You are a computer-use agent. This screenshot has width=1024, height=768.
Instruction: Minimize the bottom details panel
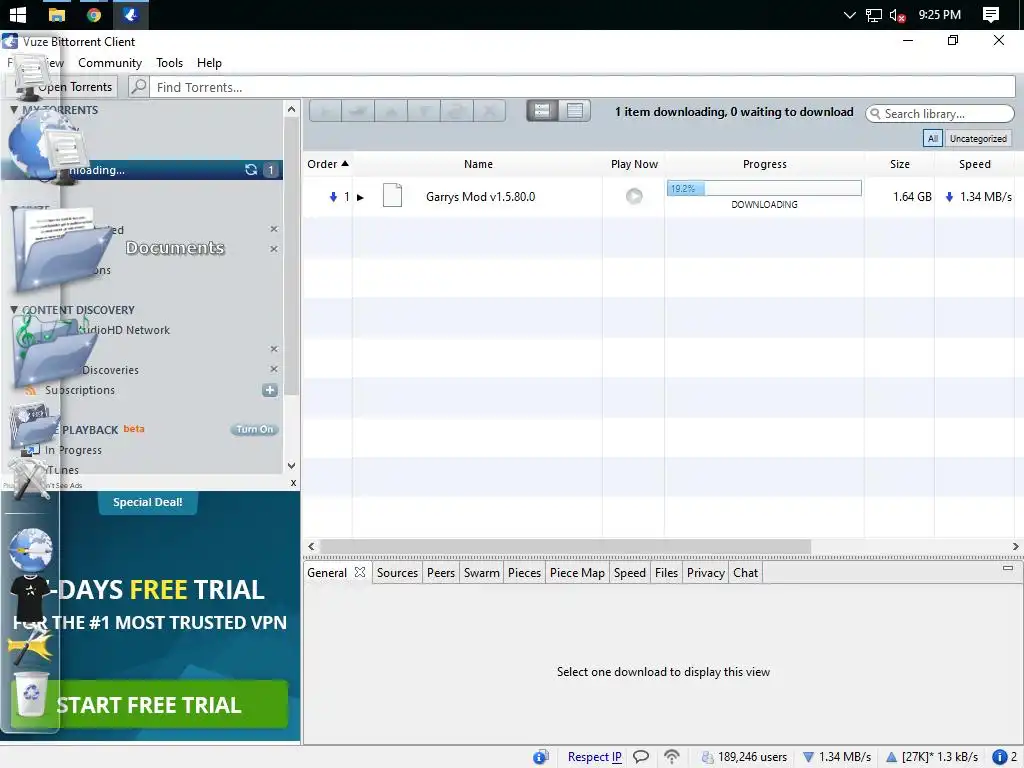coord(1008,568)
